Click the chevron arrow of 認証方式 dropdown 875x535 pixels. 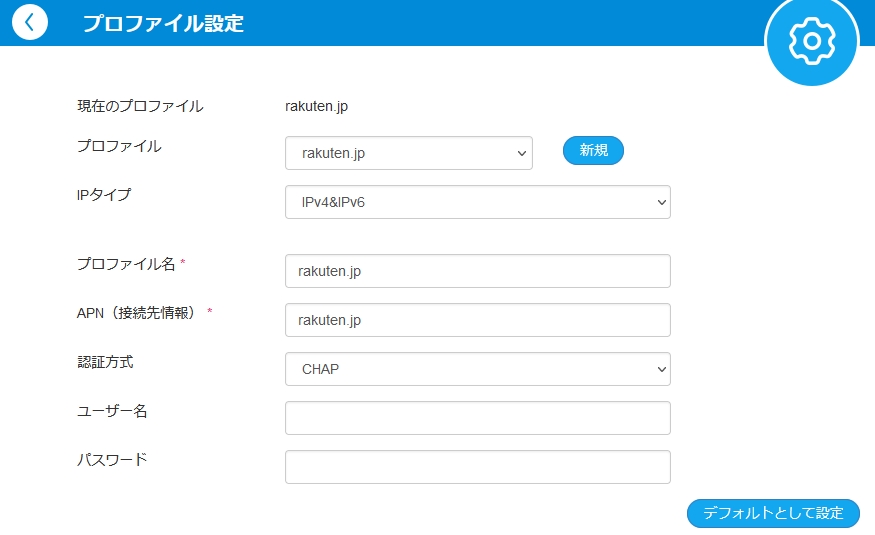point(662,369)
